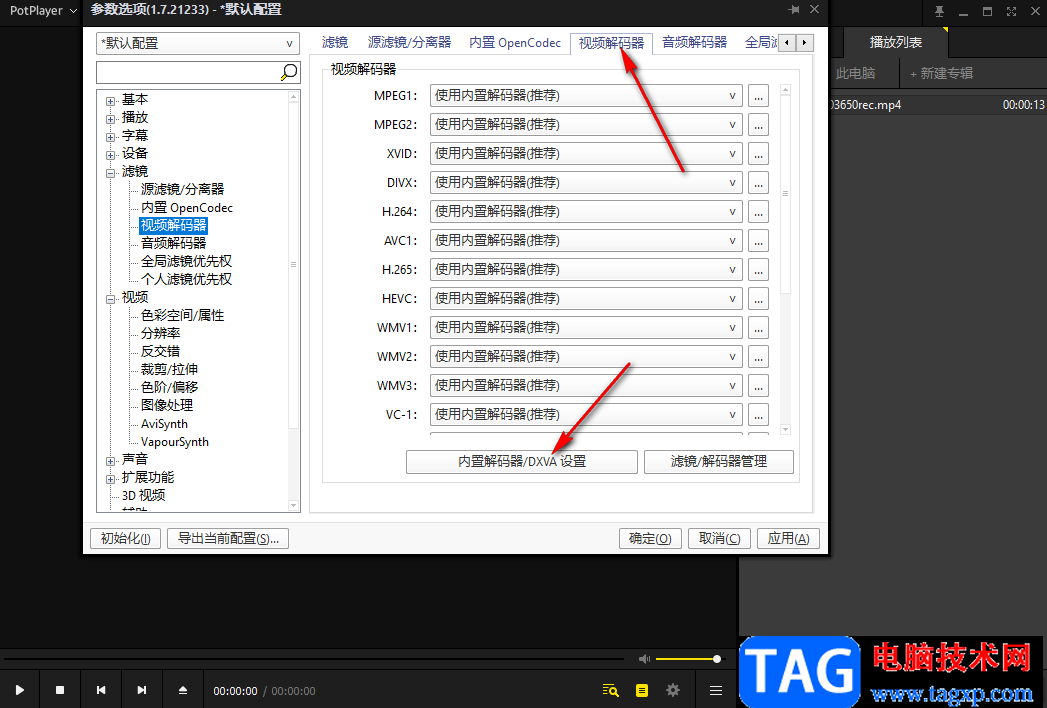Click the PotPlayer pin-on-top icon
Viewport: 1047px width, 708px height.
coord(939,11)
